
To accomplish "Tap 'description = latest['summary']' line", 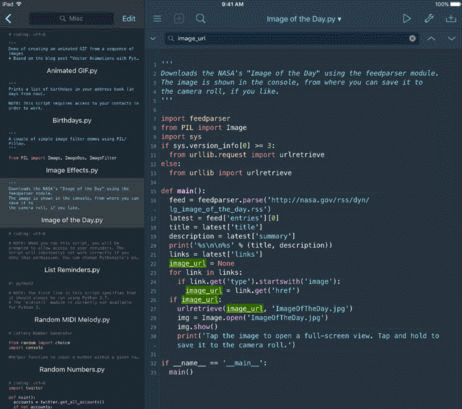I will coord(232,236).
